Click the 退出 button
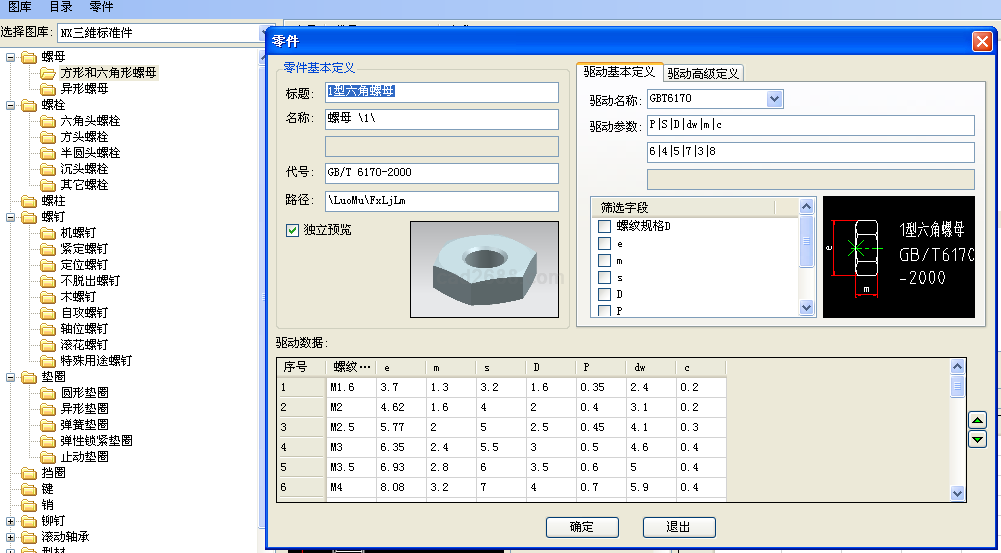 pyautogui.click(x=679, y=527)
